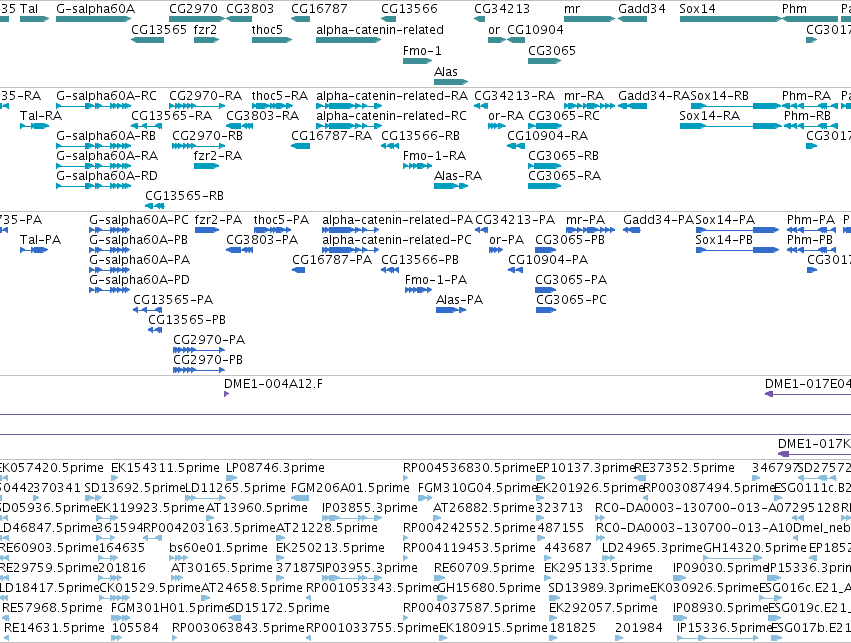The width and height of the screenshot is (851, 643).
Task: Click the CG10904 gene label
Action: [x=535, y=29]
